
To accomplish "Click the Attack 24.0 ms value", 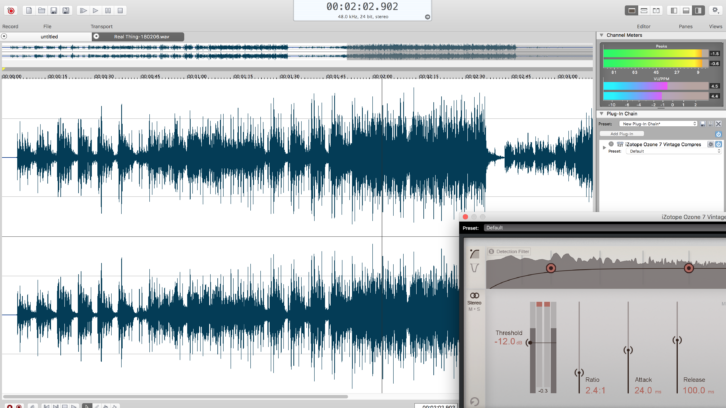I will click(x=647, y=390).
